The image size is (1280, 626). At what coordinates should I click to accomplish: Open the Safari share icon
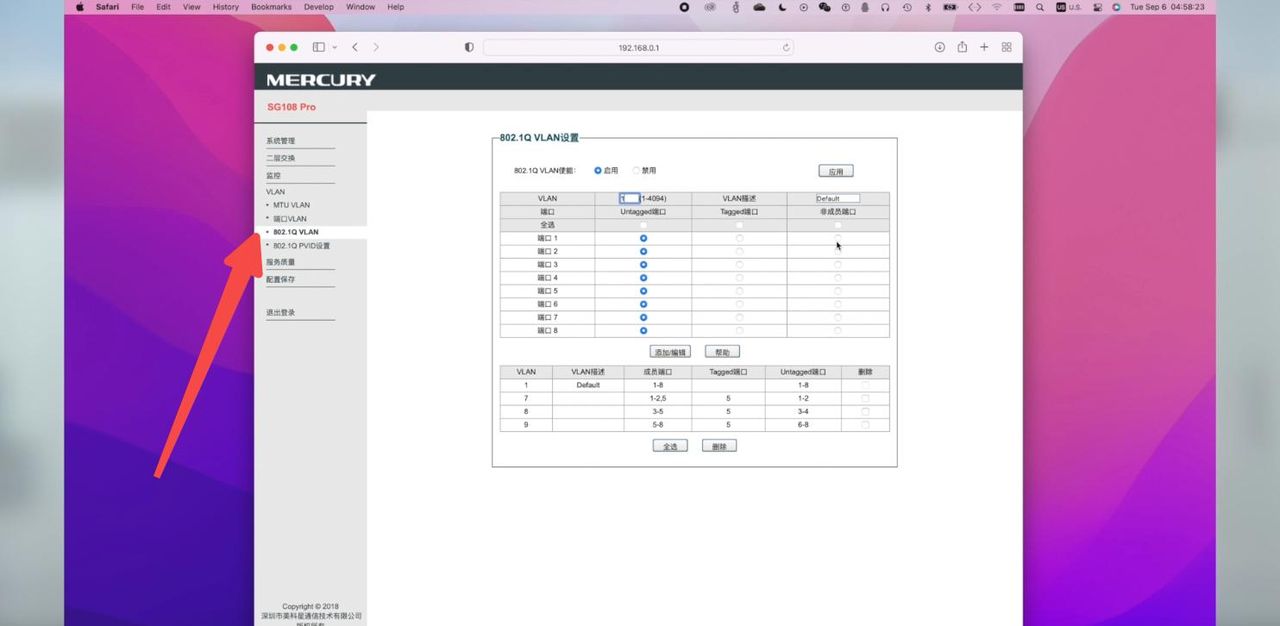pyautogui.click(x=962, y=47)
